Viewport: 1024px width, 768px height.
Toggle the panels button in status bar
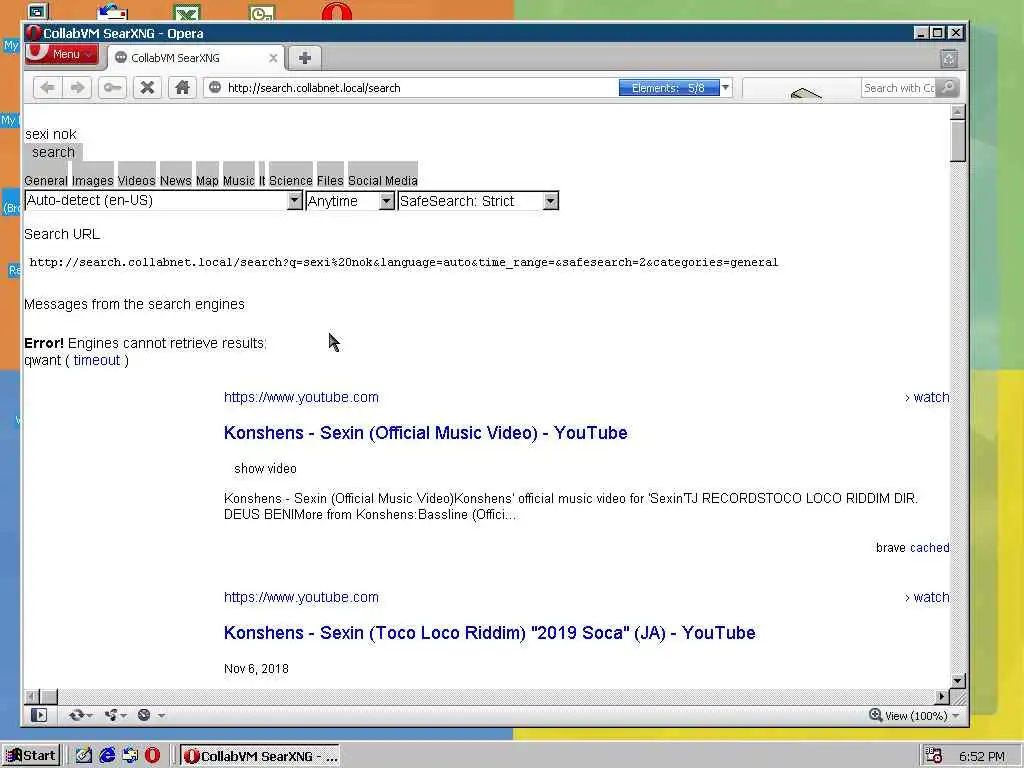pyautogui.click(x=39, y=715)
